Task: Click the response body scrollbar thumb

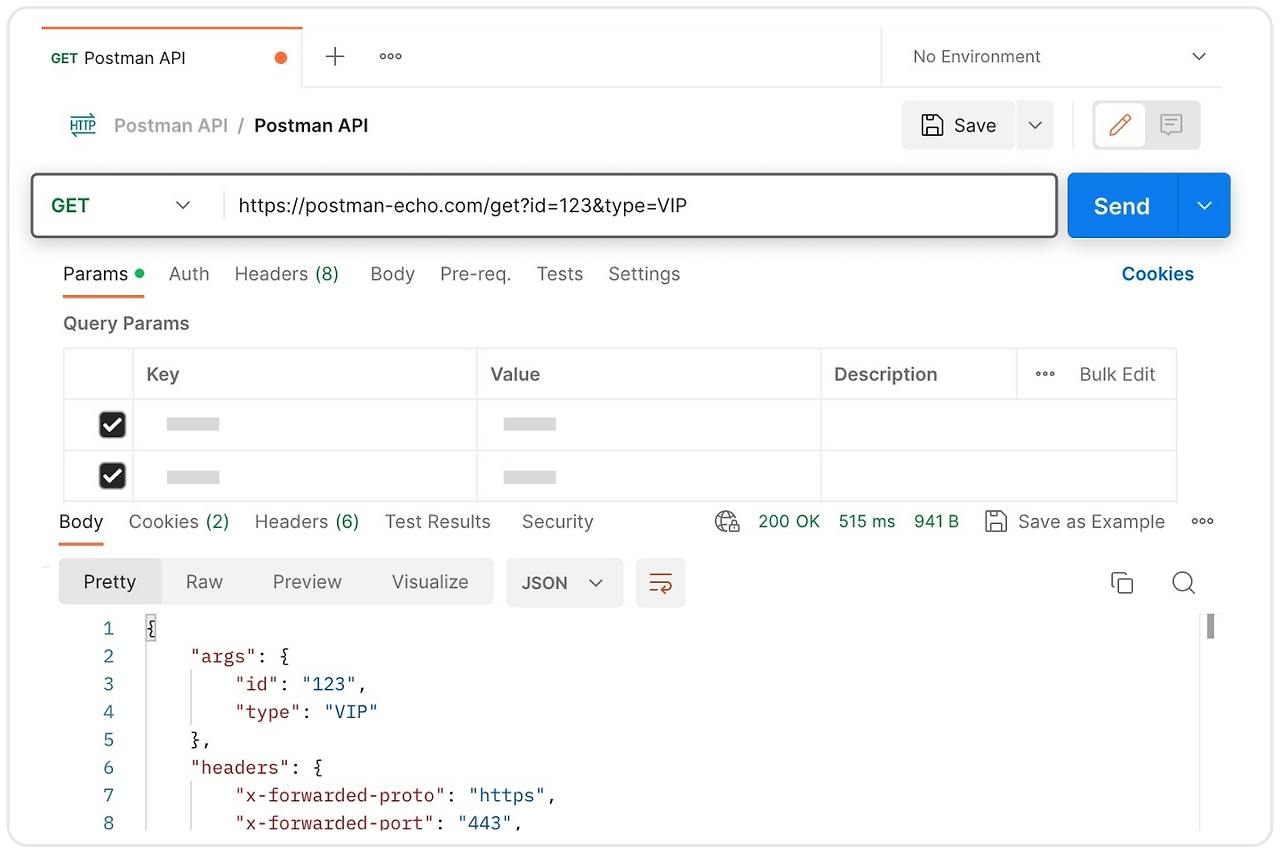Action: point(1210,626)
